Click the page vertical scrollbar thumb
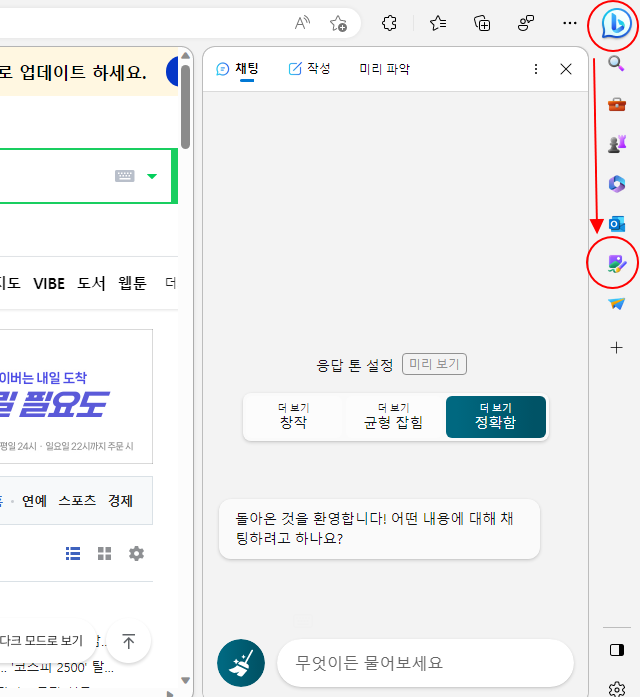Screen dimensions: 640x697 (186, 107)
